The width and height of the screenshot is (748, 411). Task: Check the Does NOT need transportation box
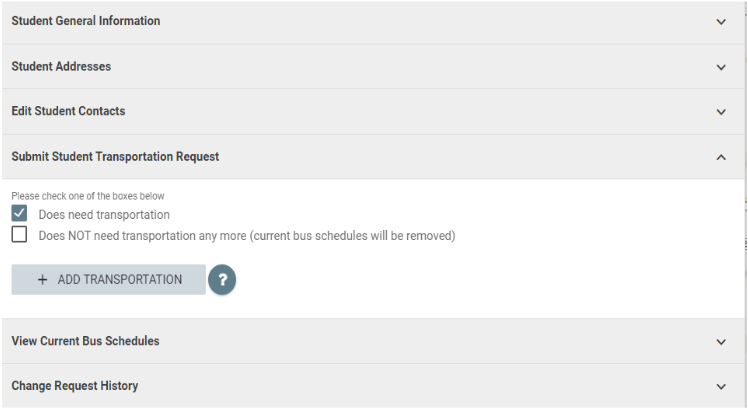19,235
